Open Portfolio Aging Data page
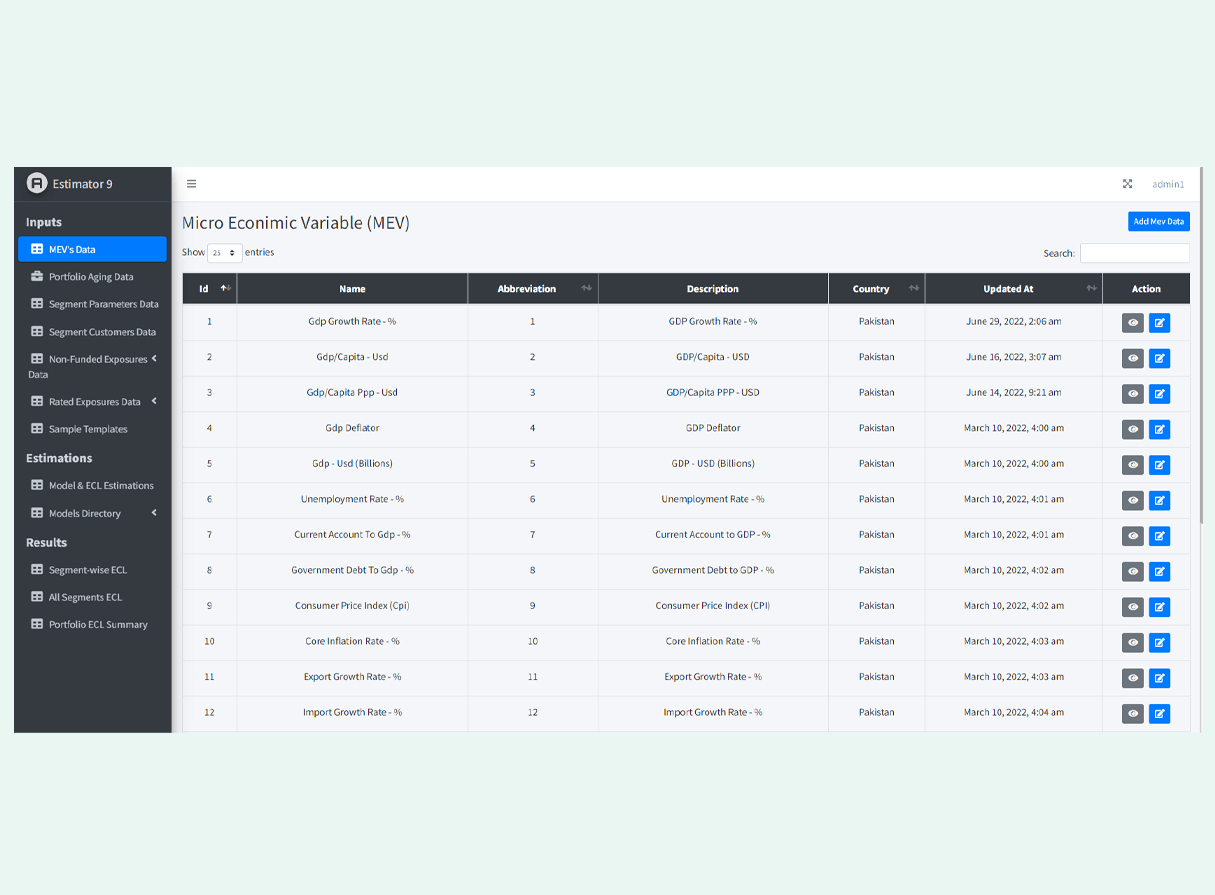This screenshot has height=895, width=1215. [90, 277]
